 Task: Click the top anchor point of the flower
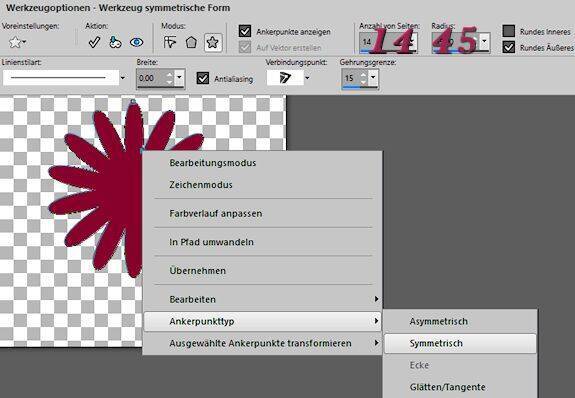(x=133, y=101)
